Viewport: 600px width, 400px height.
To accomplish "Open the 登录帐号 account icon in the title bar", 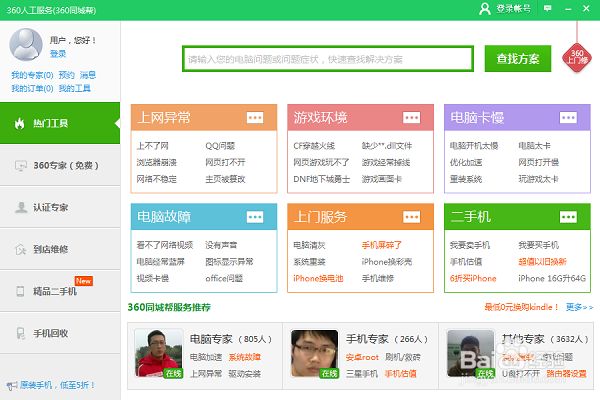I will (484, 8).
